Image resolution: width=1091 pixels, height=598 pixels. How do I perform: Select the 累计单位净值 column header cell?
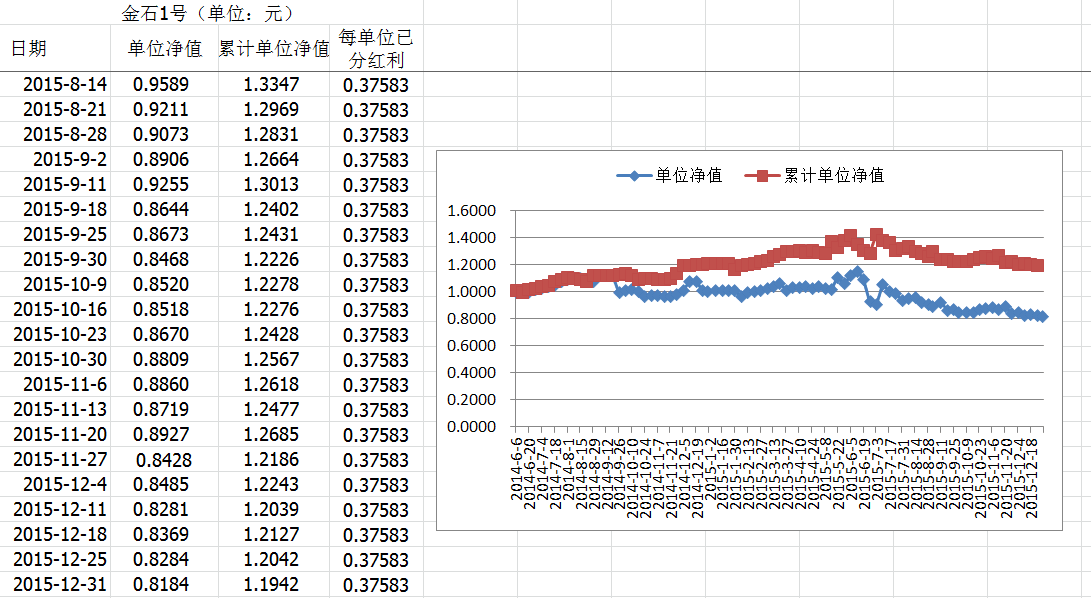tap(274, 49)
